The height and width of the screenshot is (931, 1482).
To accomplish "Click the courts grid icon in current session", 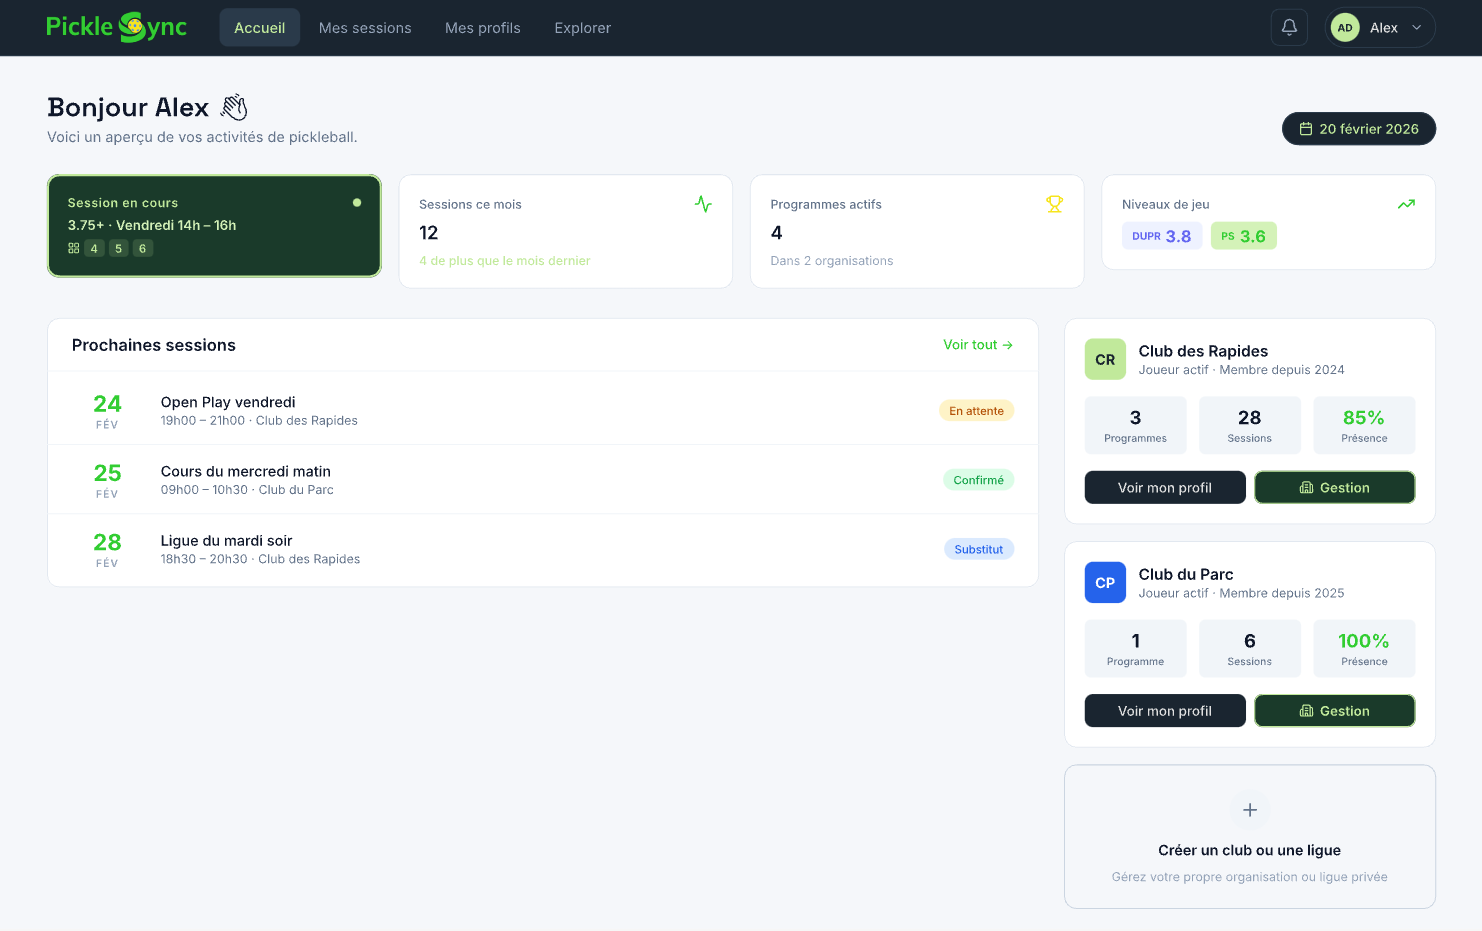I will point(74,248).
